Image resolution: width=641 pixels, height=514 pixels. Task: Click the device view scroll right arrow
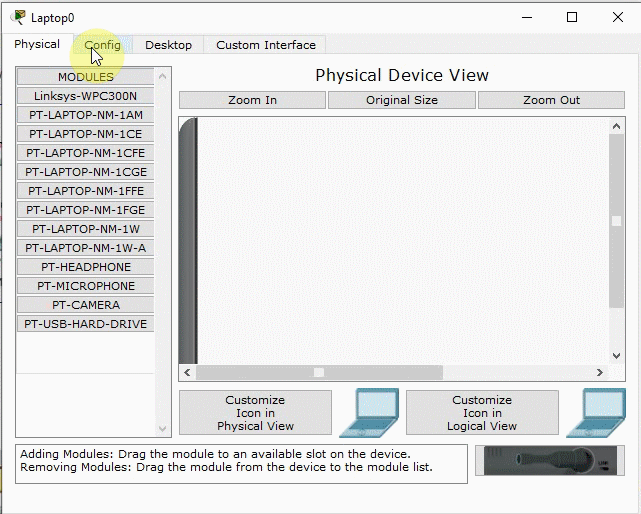pos(600,373)
